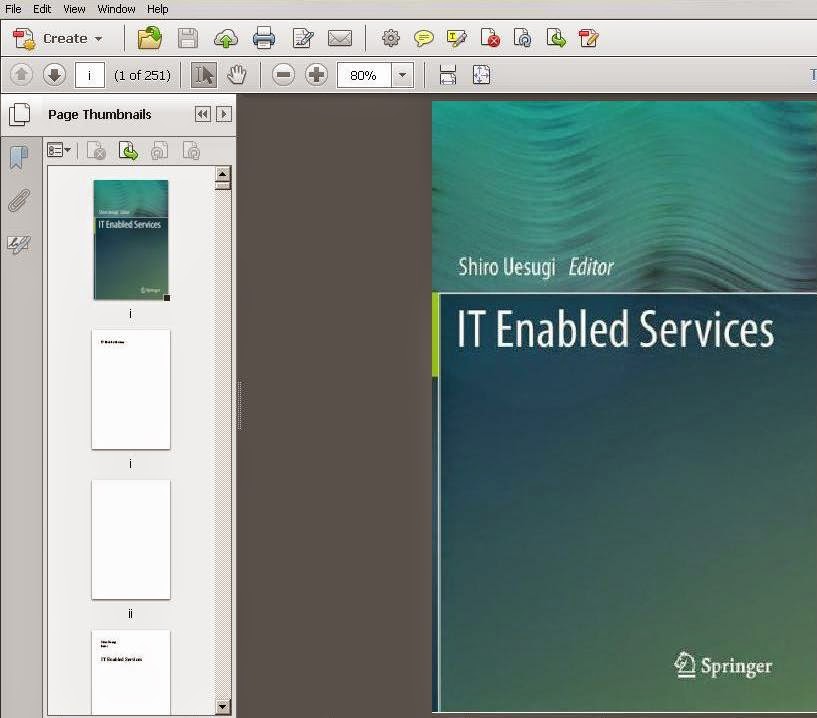Click the Fit width scrolling icon
Image resolution: width=817 pixels, height=718 pixels.
[448, 75]
